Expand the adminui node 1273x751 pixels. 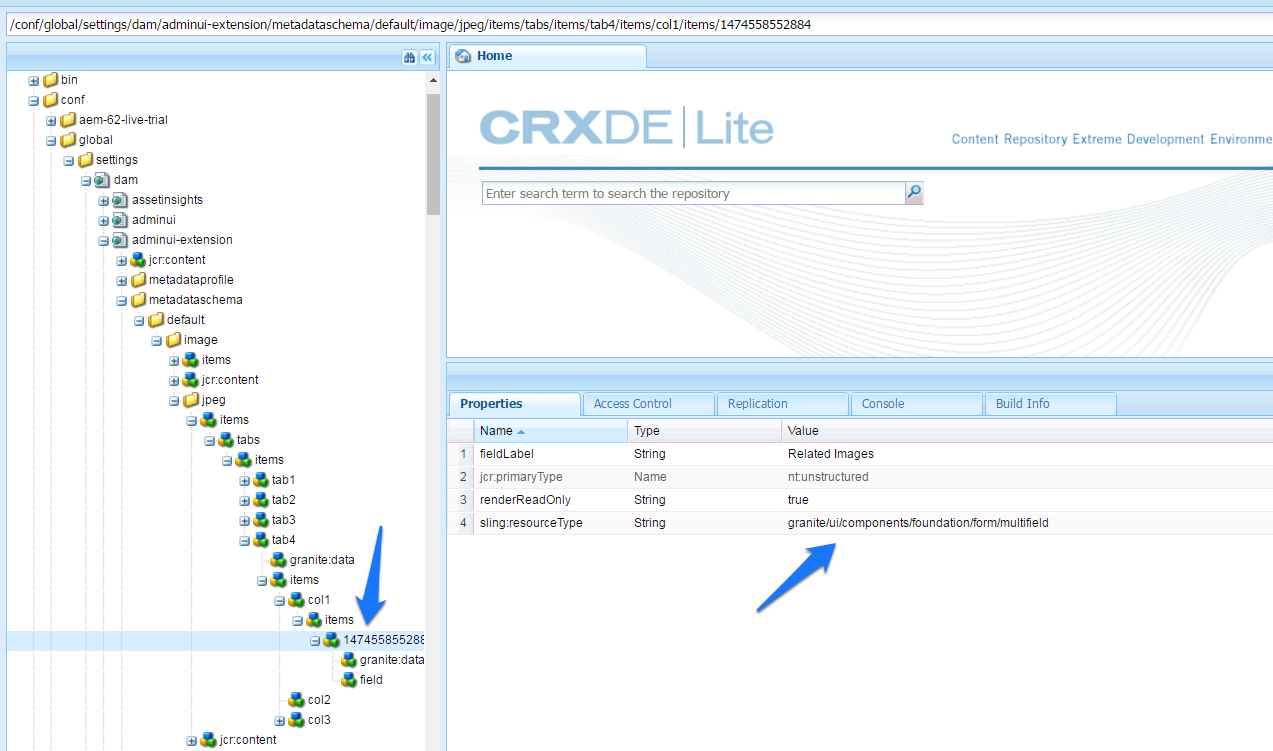click(x=104, y=220)
